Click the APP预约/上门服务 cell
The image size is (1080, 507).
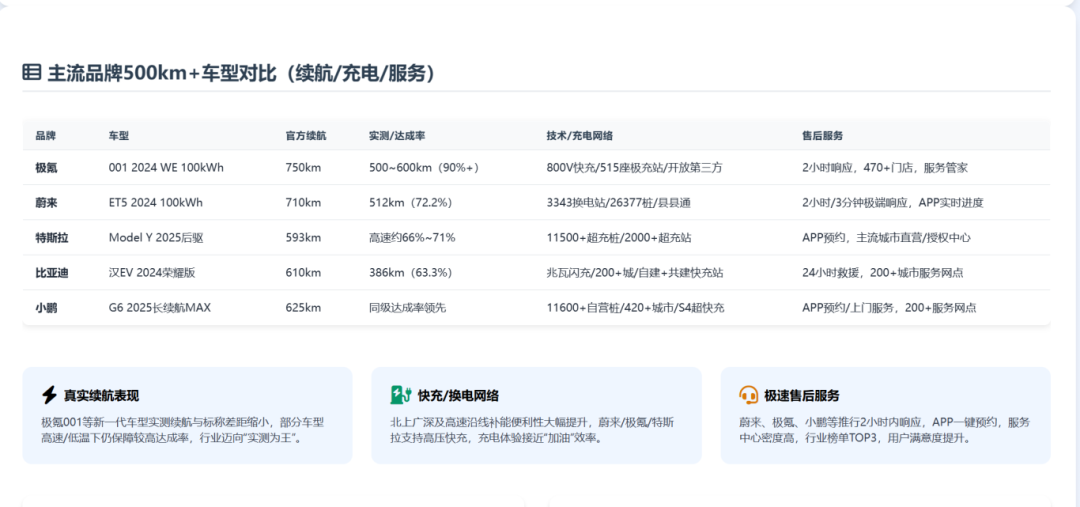coord(889,308)
